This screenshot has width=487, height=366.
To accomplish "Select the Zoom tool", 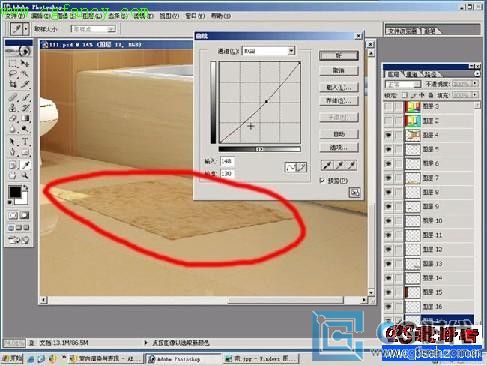I will (25, 175).
